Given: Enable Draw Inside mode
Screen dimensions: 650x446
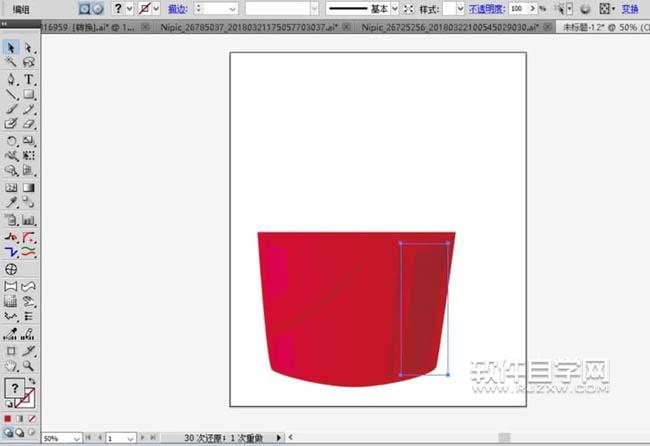Looking at the screenshot, I should [32, 433].
